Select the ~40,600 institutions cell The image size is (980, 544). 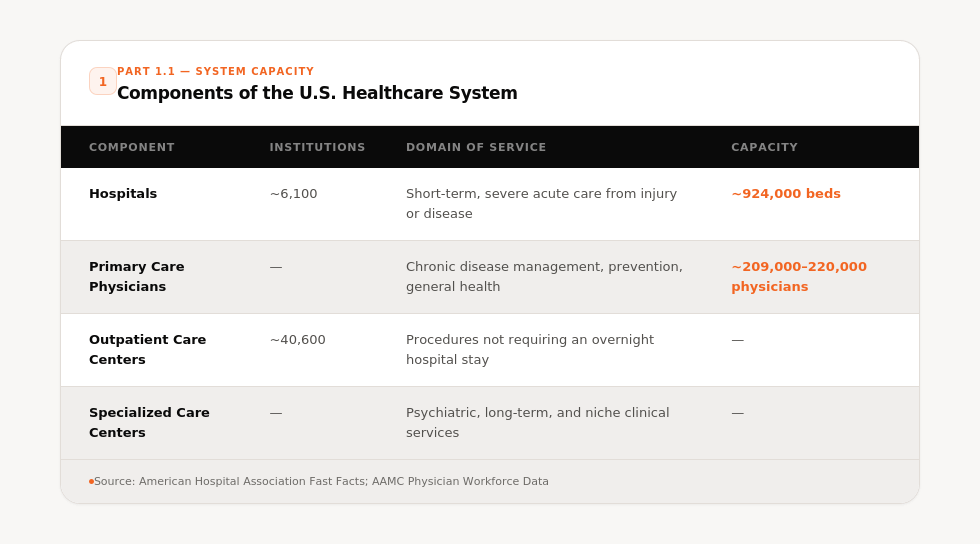(298, 340)
